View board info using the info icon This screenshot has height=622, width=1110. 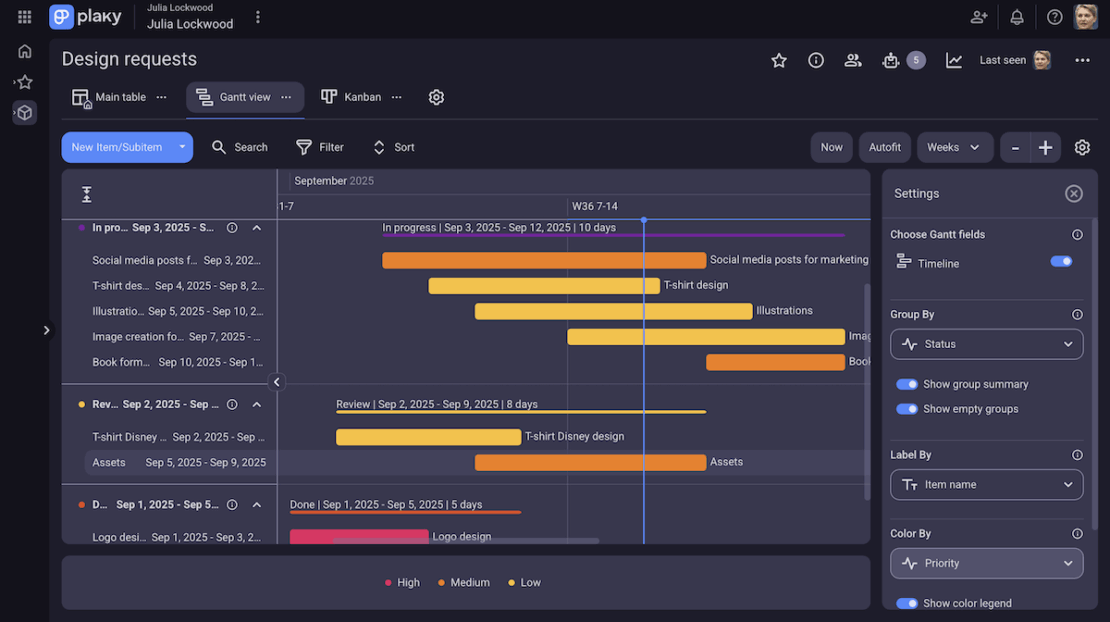pyautogui.click(x=815, y=60)
